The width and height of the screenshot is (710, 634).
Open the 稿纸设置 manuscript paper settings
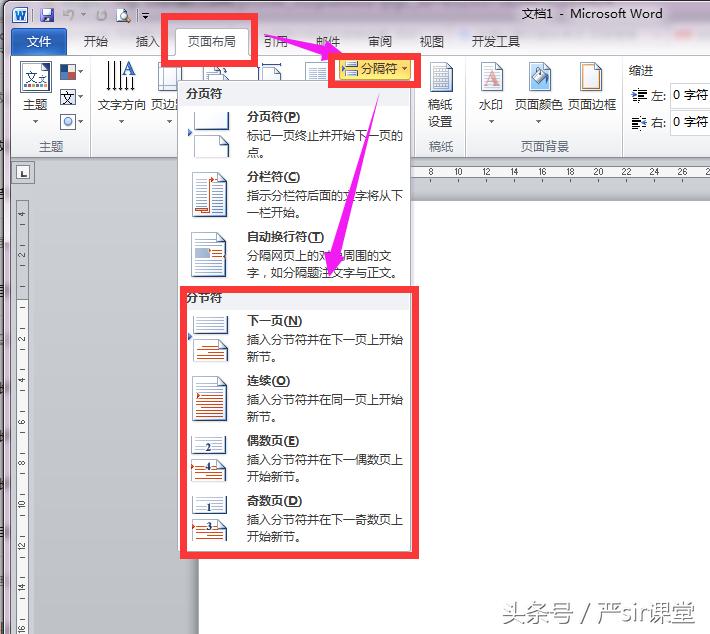[440, 95]
